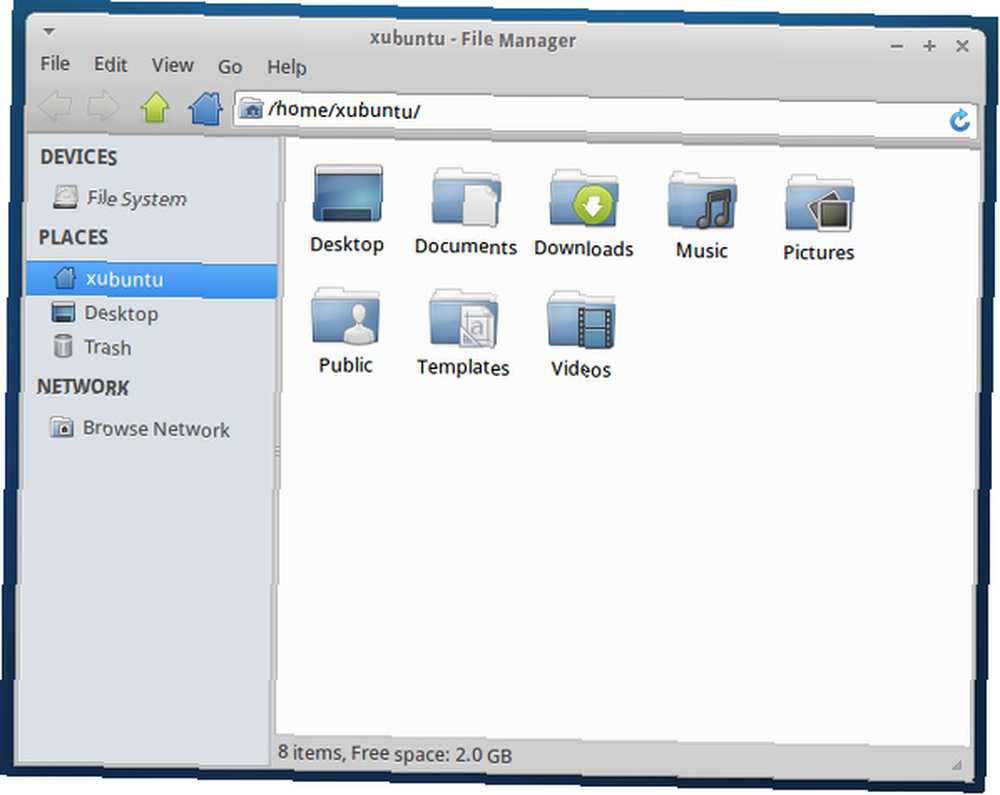Screen dimensions: 1000x795
Task: Click the Browse Network icon
Action: coord(62,427)
